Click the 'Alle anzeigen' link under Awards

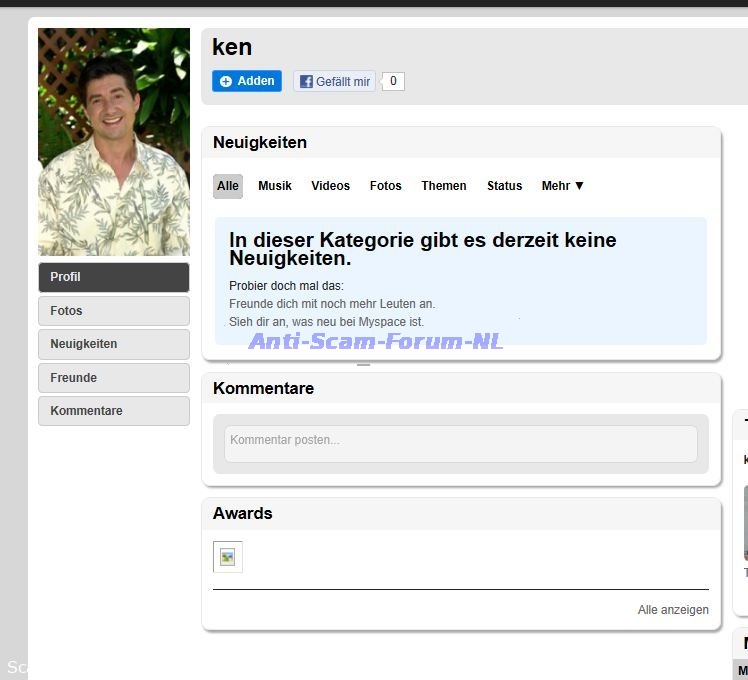673,610
